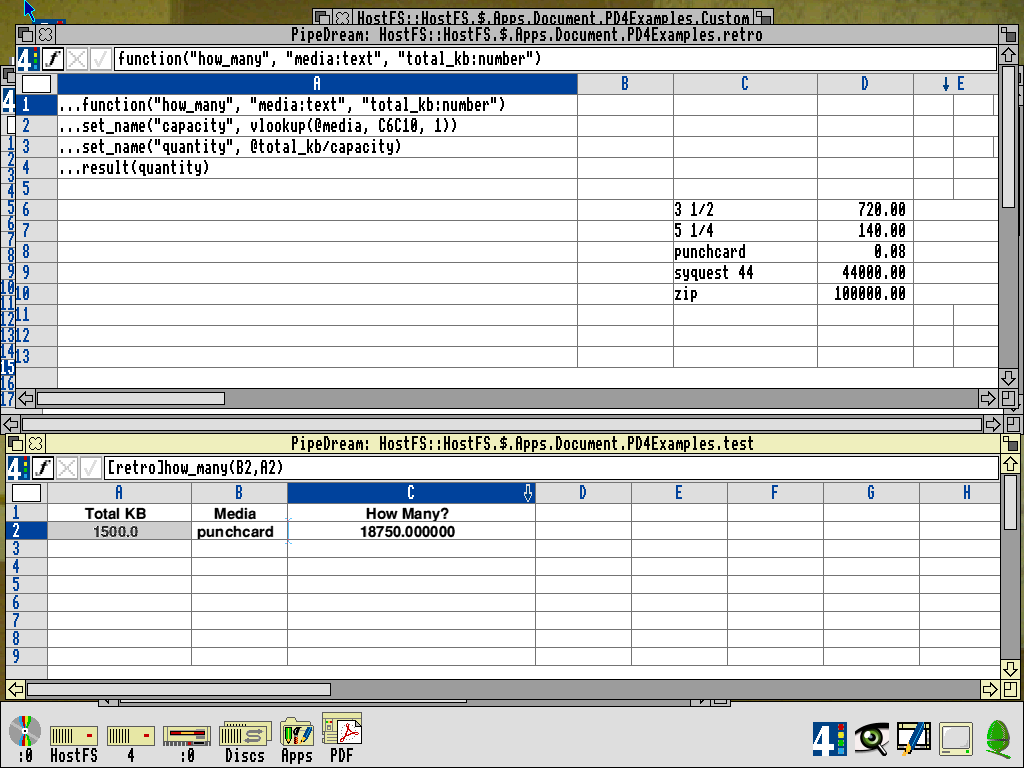Click the cell-reference box in the retro window
Viewport: 1024px width, 768px height.
click(x=37, y=84)
